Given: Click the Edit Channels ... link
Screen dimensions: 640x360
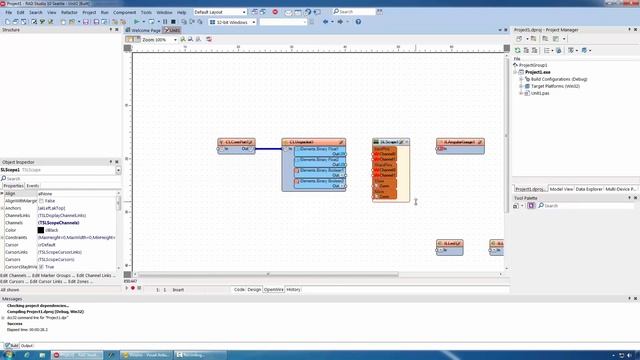Looking at the screenshot, I should [x=15, y=276].
